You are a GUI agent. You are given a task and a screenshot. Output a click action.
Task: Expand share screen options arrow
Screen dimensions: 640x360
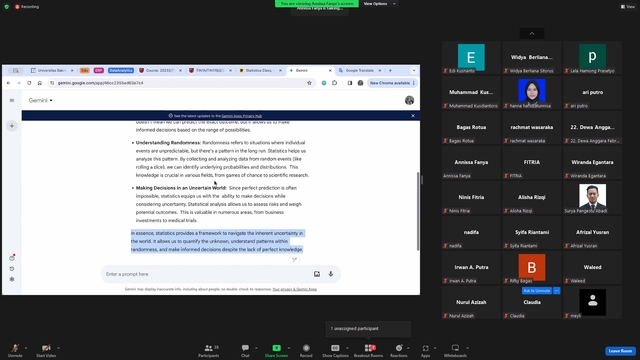[289, 348]
